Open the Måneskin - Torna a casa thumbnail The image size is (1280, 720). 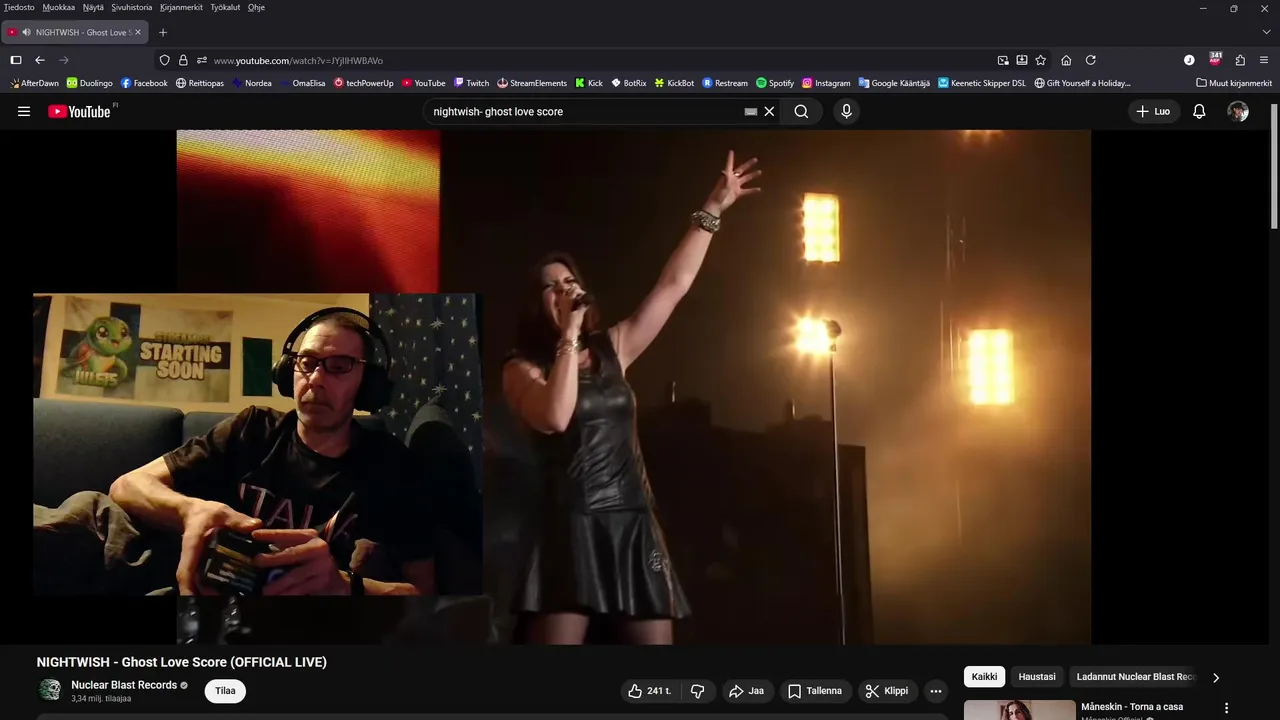[1019, 710]
